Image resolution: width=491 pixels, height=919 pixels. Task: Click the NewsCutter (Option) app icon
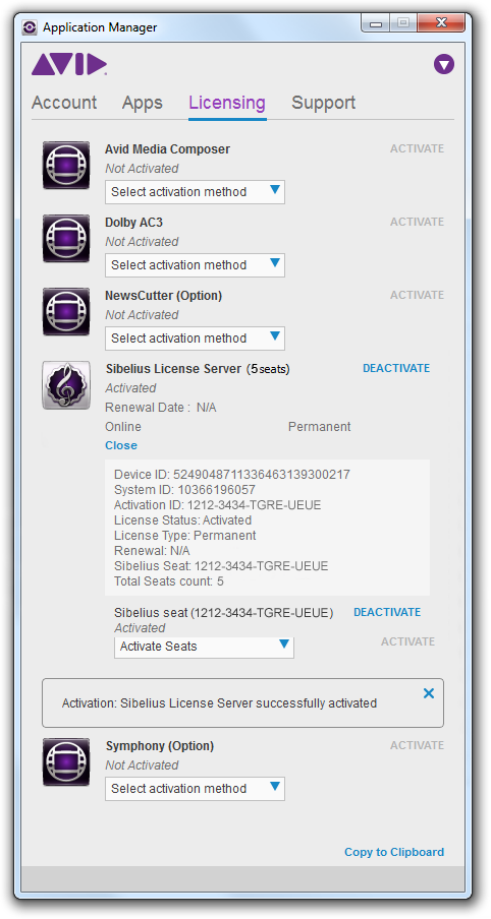pos(66,312)
